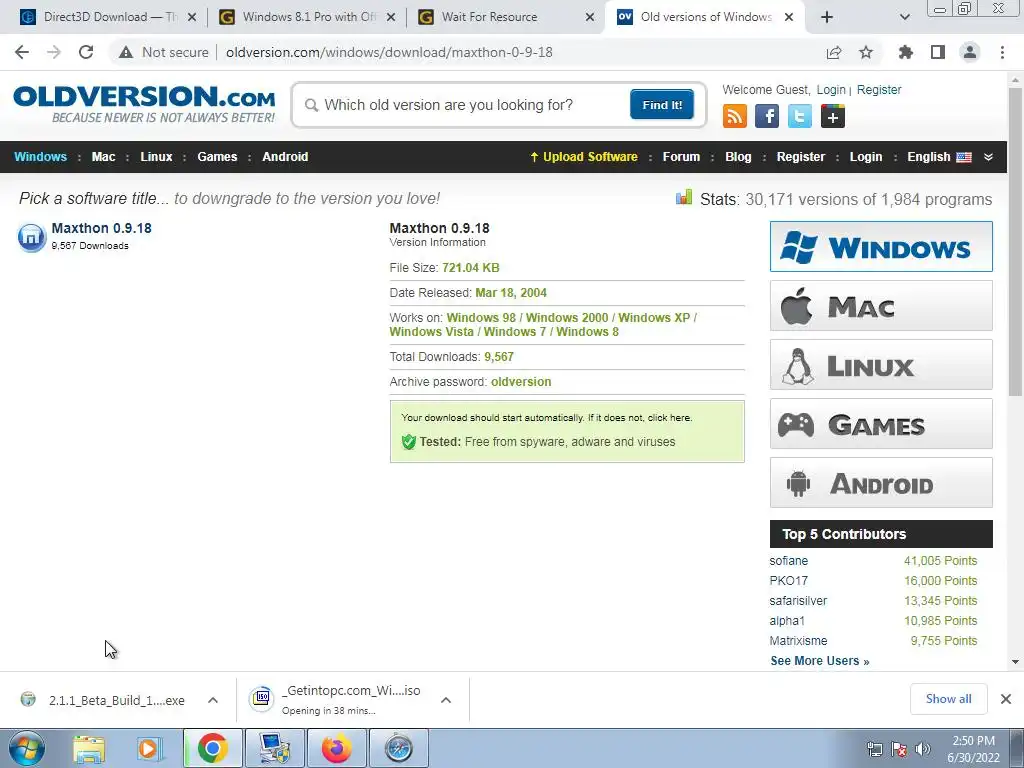The height and width of the screenshot is (768, 1024).
Task: Open the Chrome extensions puzzle icon
Action: point(906,52)
